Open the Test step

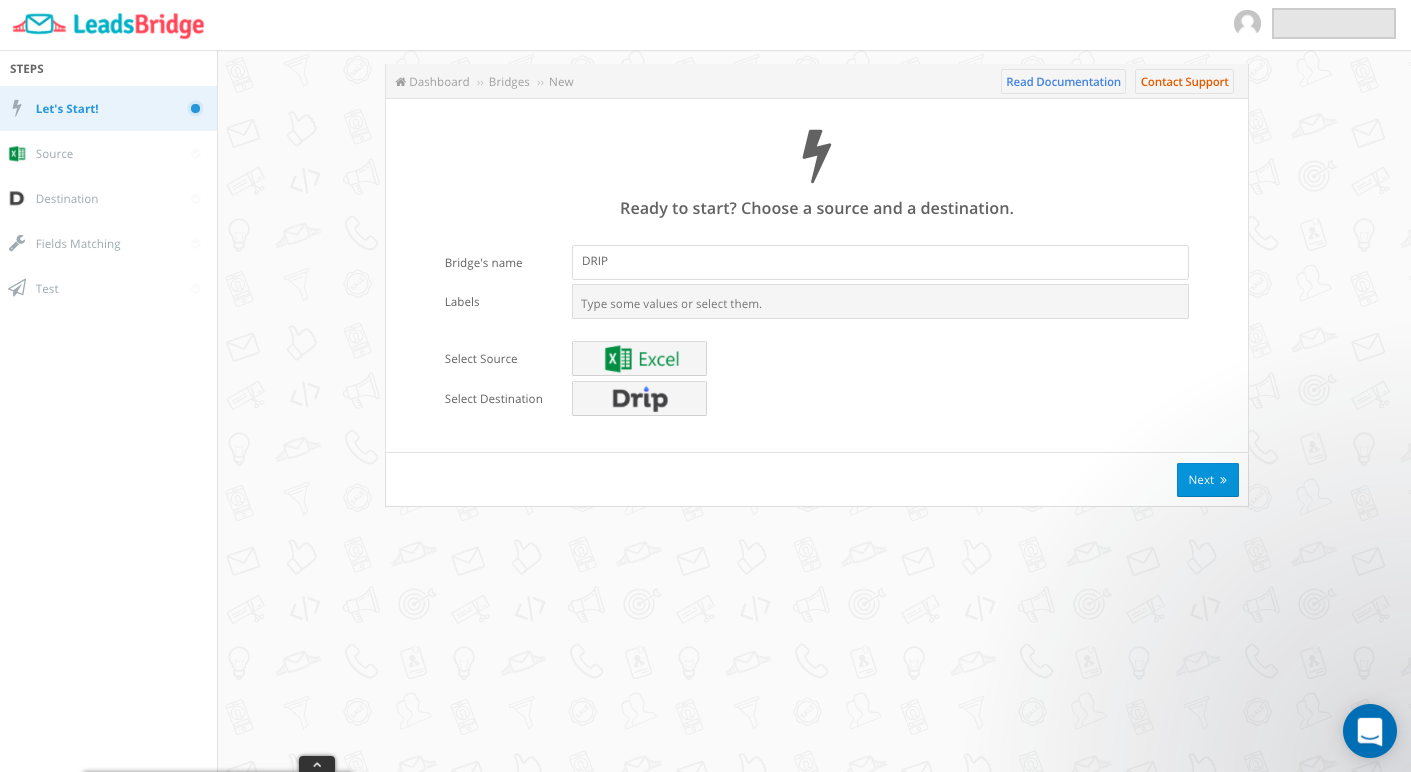tap(108, 288)
